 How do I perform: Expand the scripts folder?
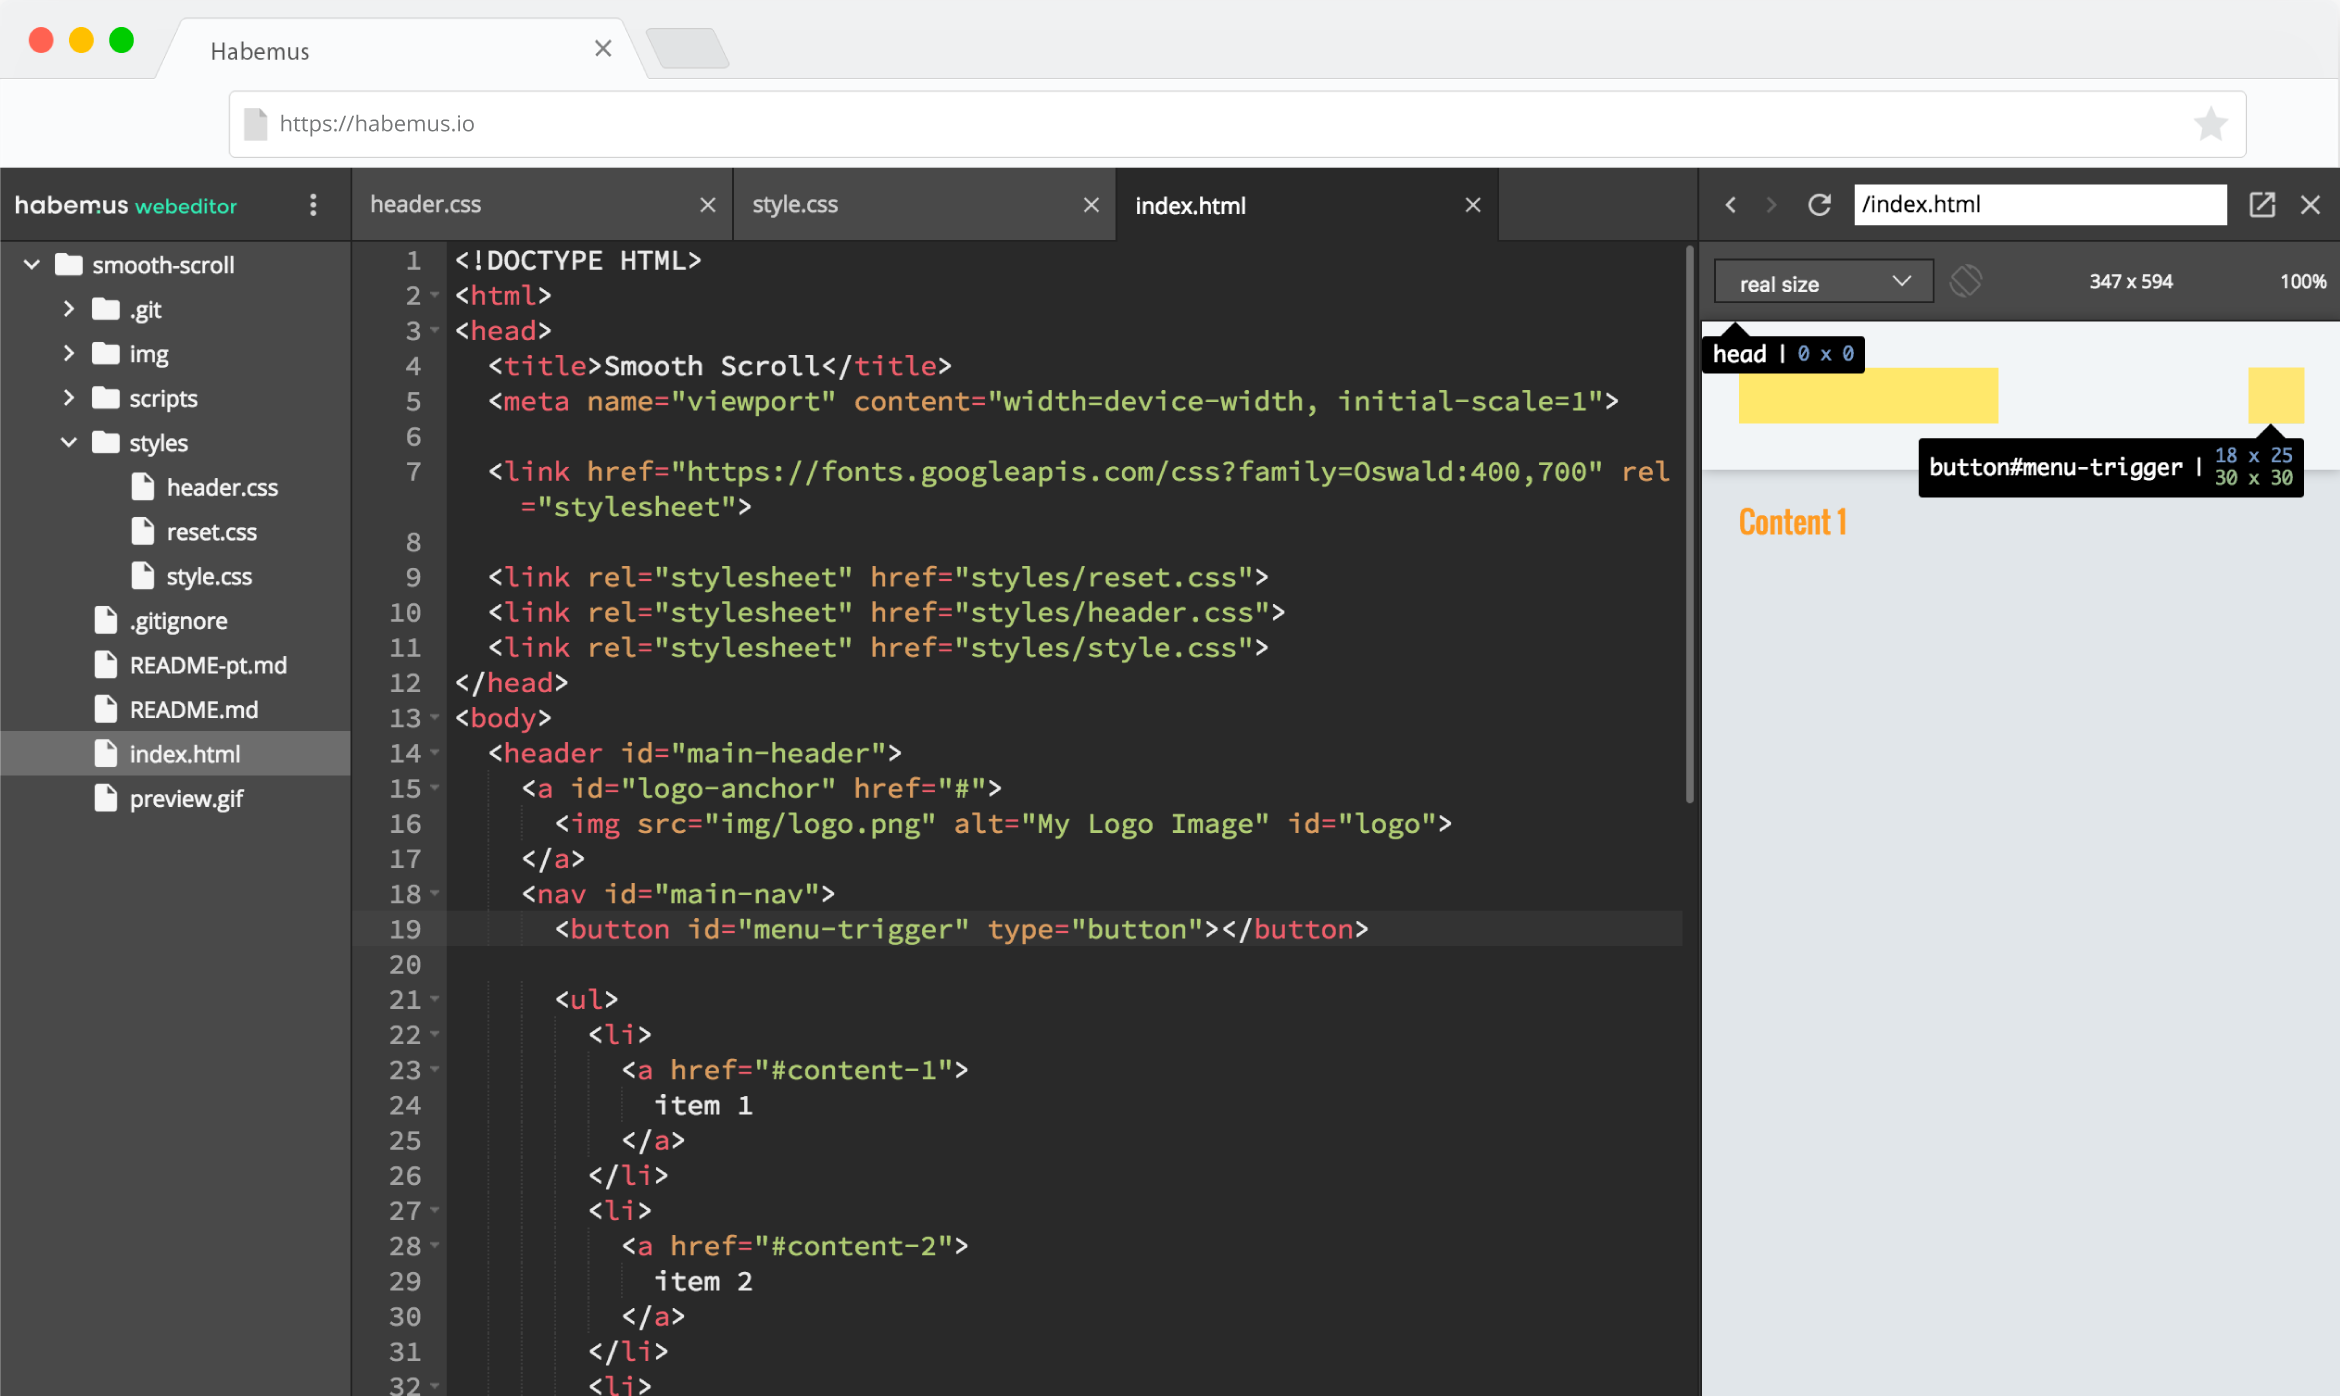pos(68,398)
